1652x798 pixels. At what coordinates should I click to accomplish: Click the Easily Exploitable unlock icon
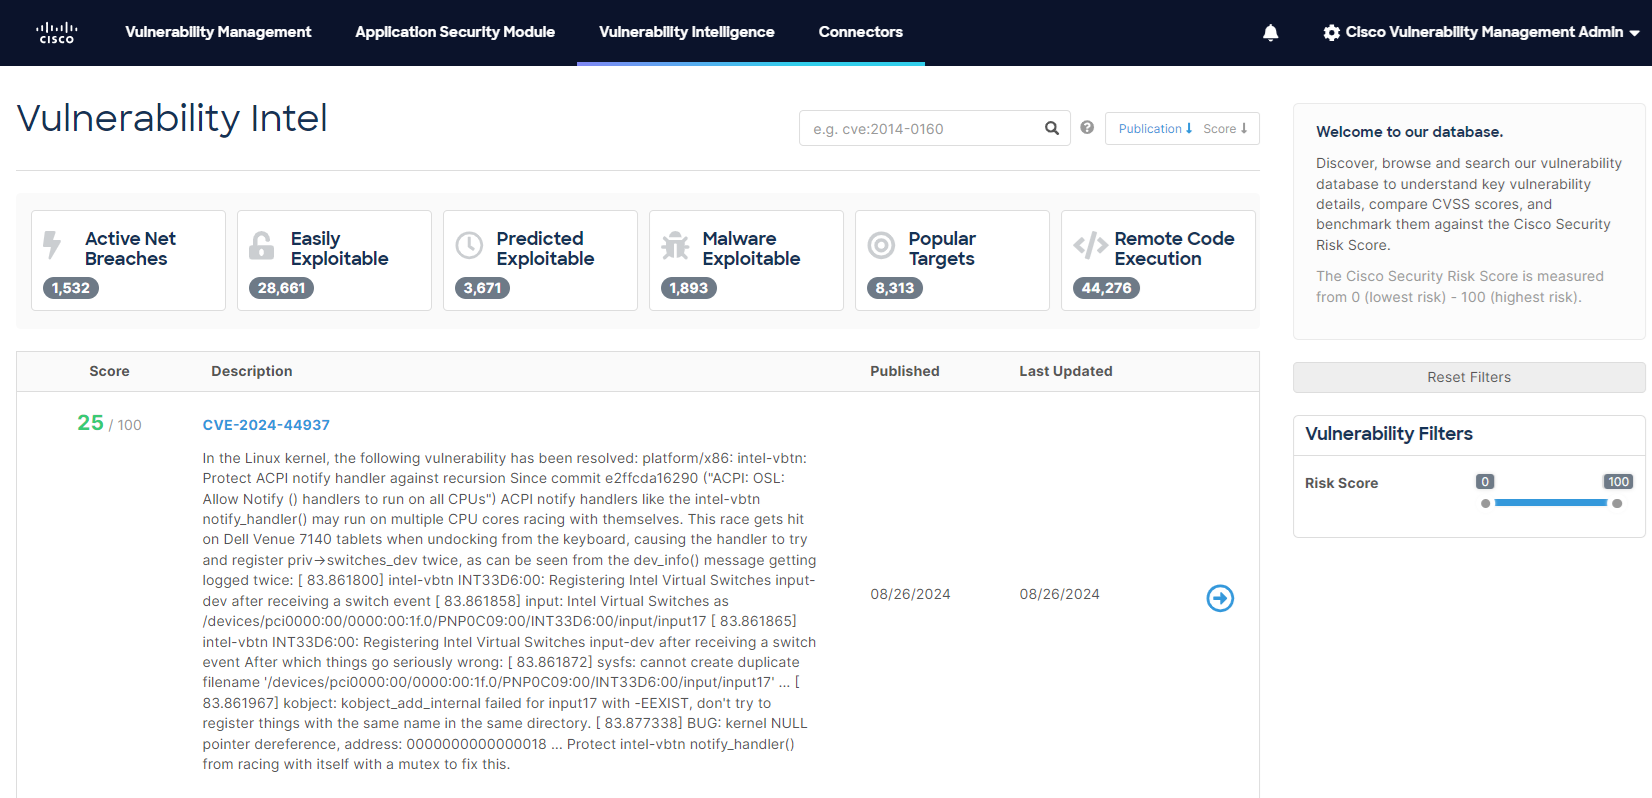(261, 245)
